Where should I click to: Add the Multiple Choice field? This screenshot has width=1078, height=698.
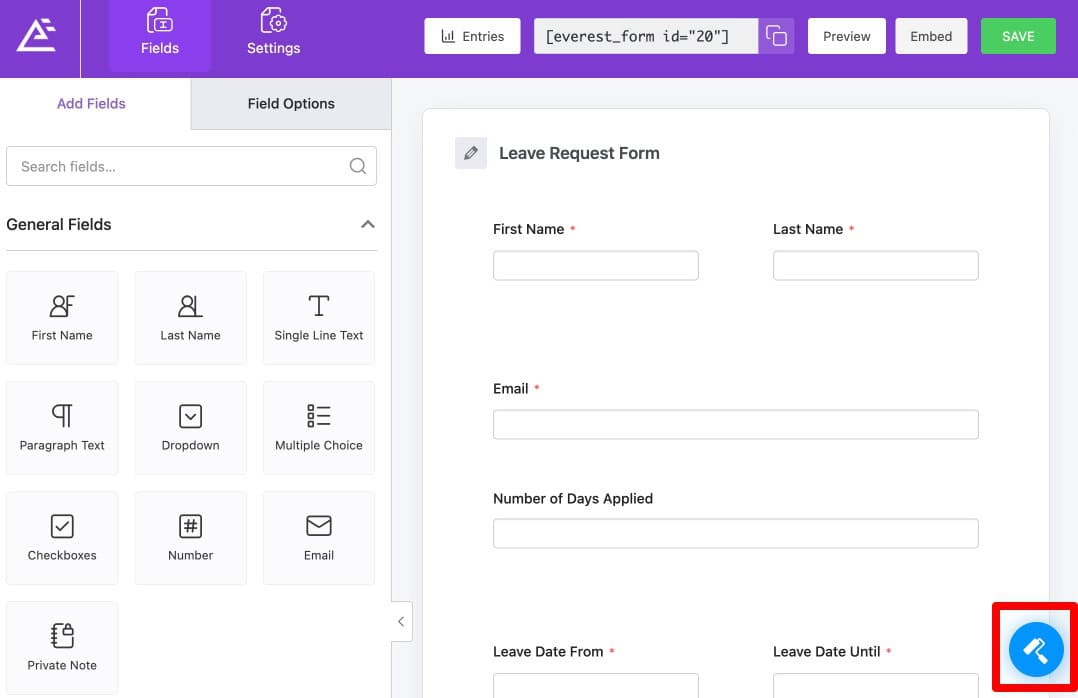(x=319, y=428)
